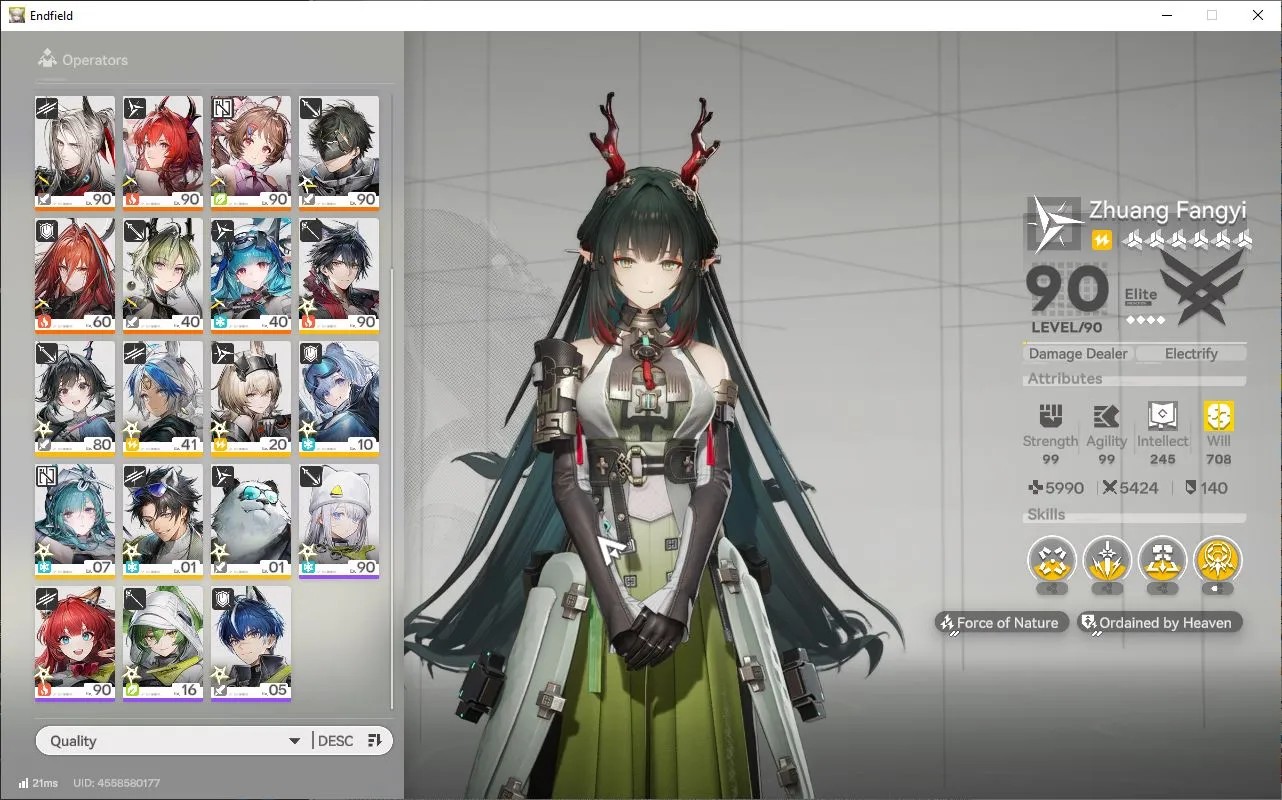Open the fully gold flower skill icon
This screenshot has height=800, width=1282.
[x=1217, y=560]
